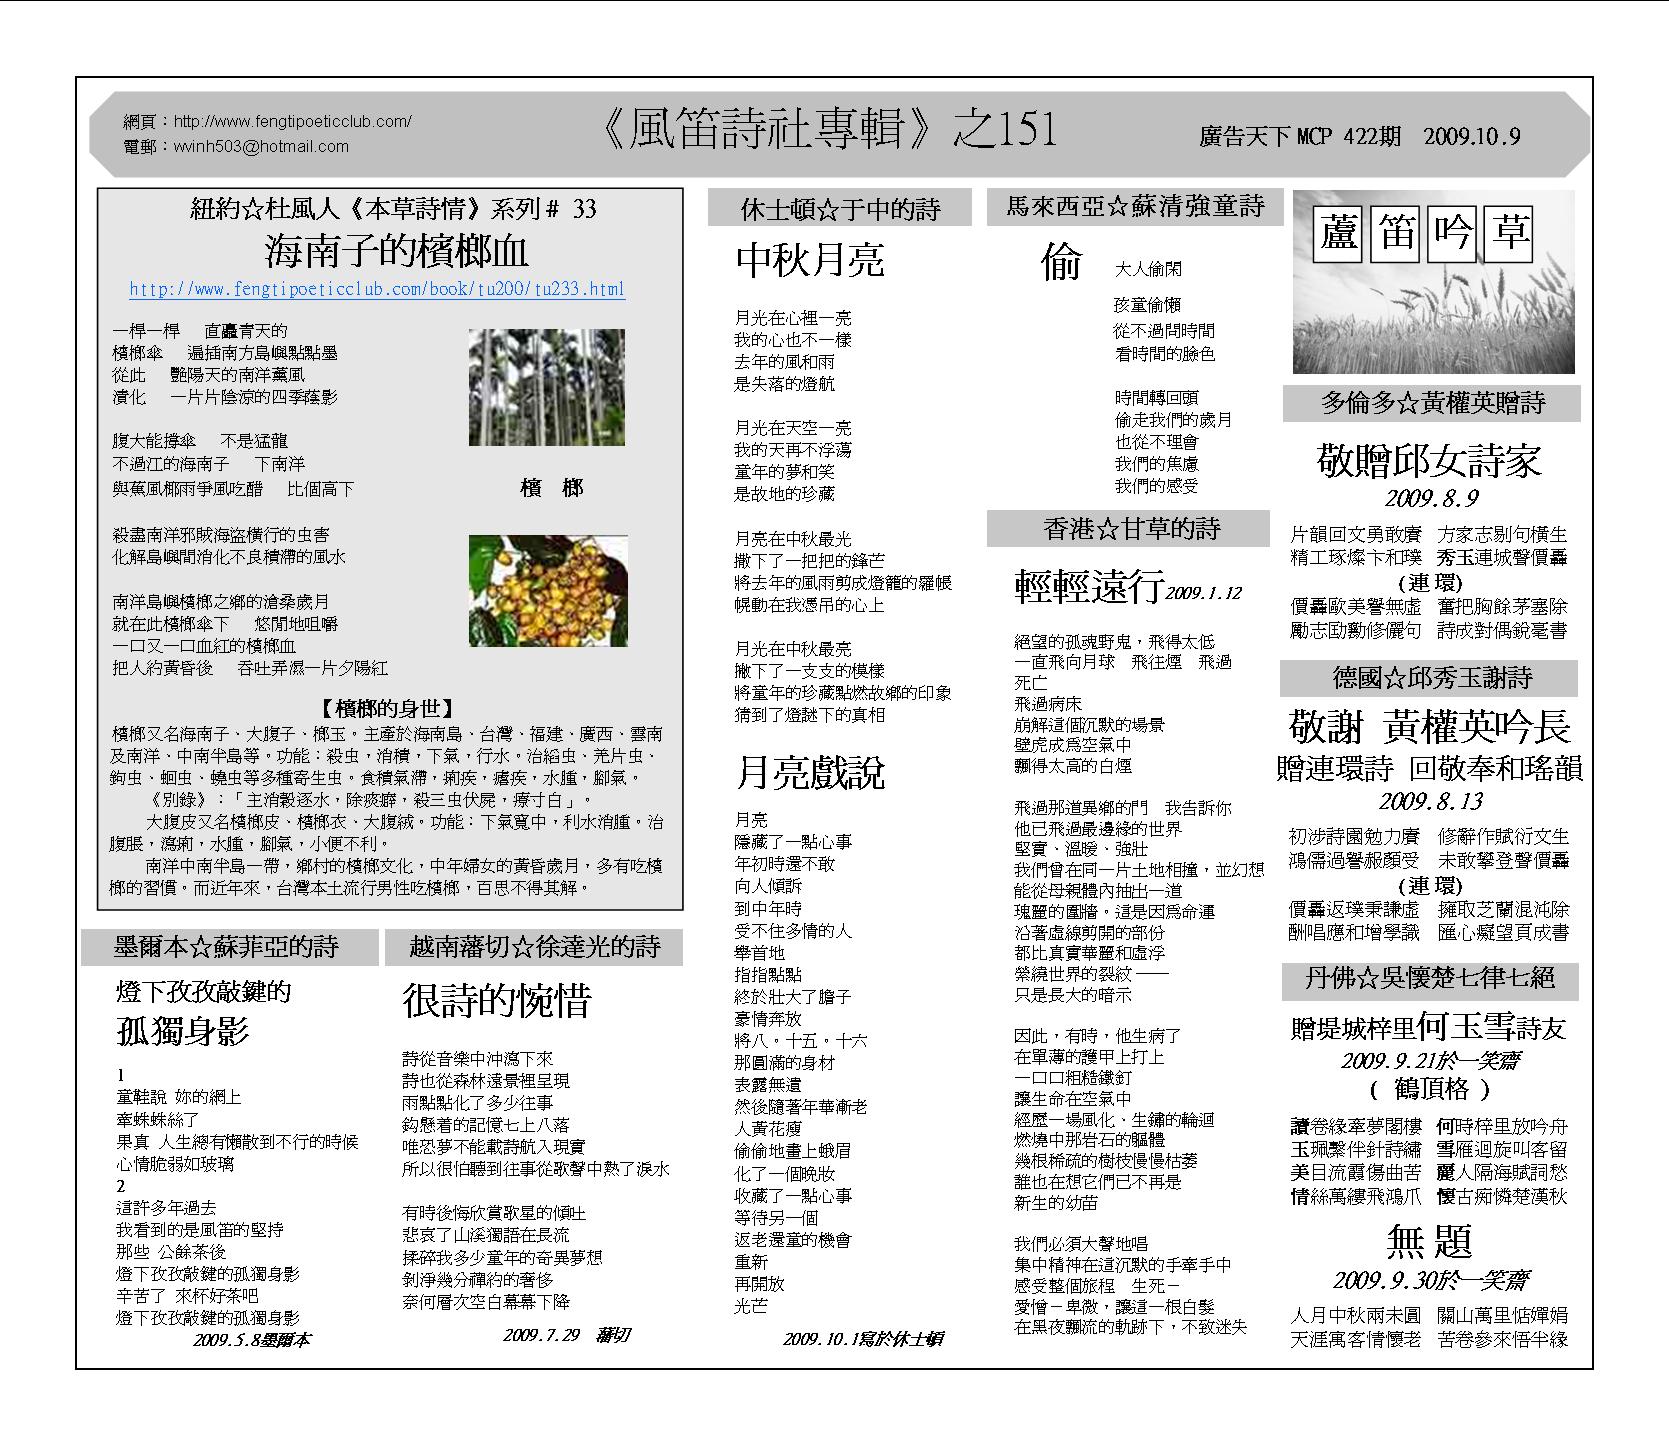
Task: Open the tu233.html book link
Action: (x=377, y=289)
